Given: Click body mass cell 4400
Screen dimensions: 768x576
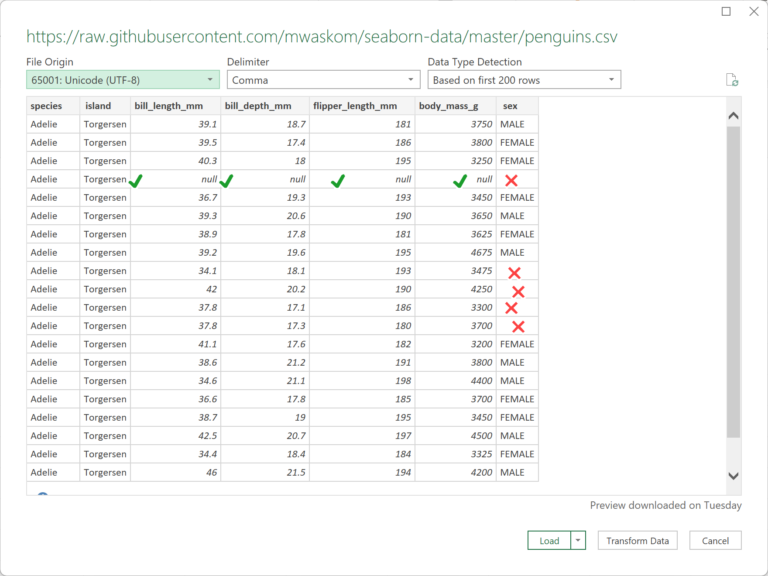Looking at the screenshot, I should pyautogui.click(x=456, y=381).
